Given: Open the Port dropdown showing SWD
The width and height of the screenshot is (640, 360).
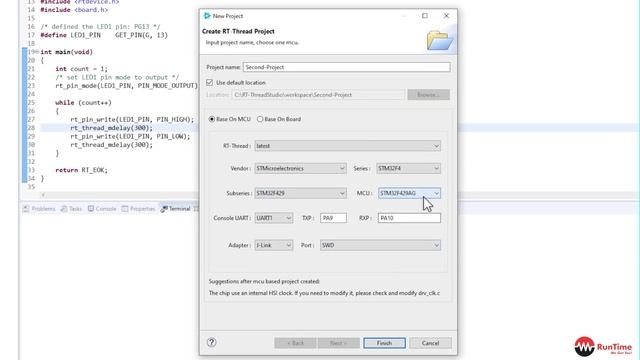Looking at the screenshot, I should click(x=380, y=245).
